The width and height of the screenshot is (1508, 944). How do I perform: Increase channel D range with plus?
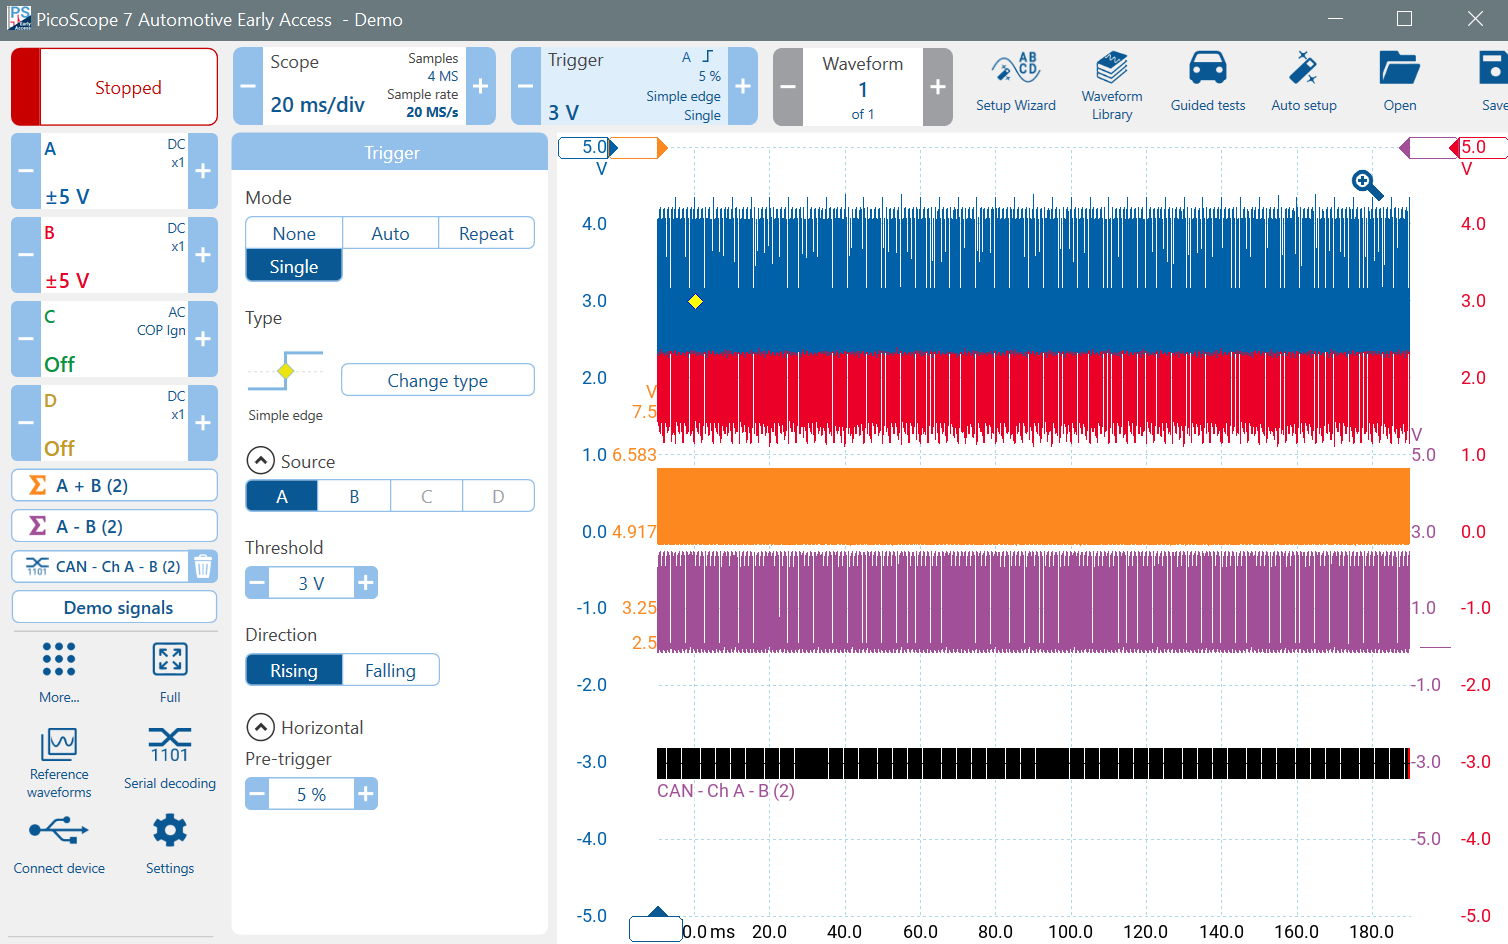point(203,423)
